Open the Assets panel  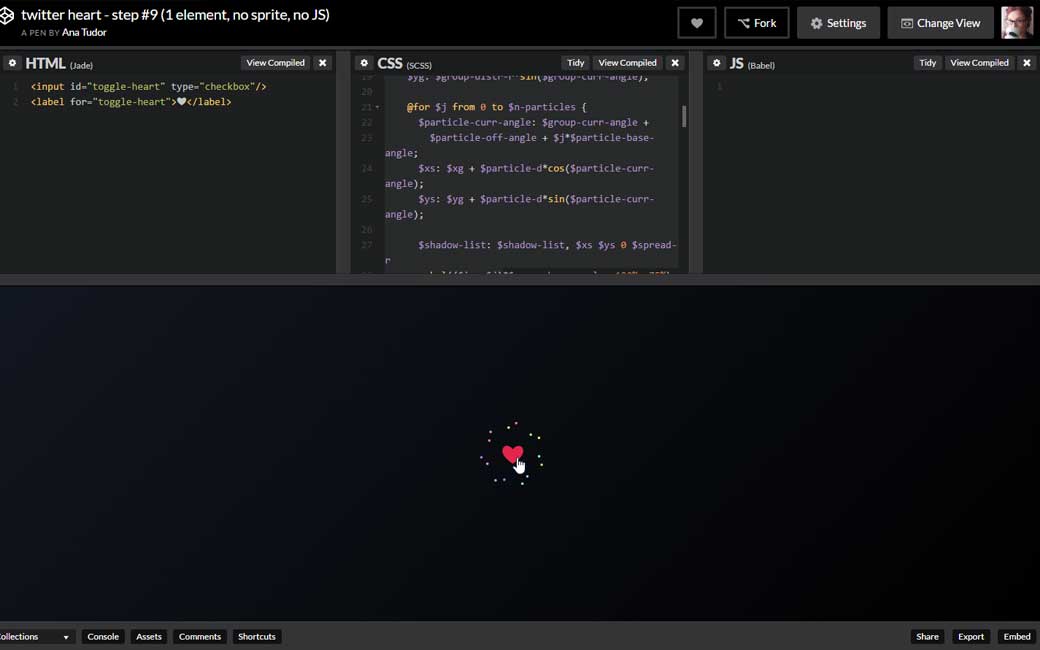pyautogui.click(x=149, y=637)
